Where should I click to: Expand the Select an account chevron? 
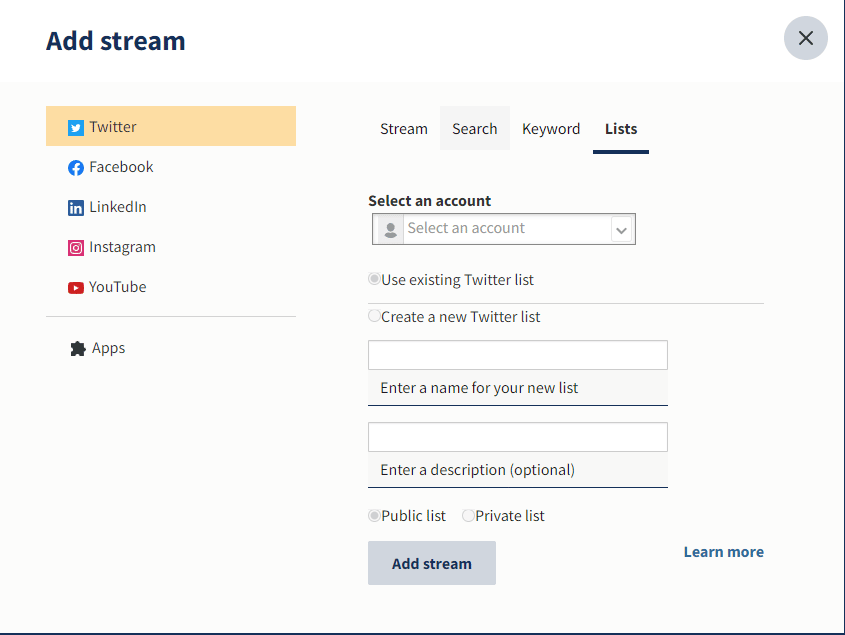pos(621,230)
